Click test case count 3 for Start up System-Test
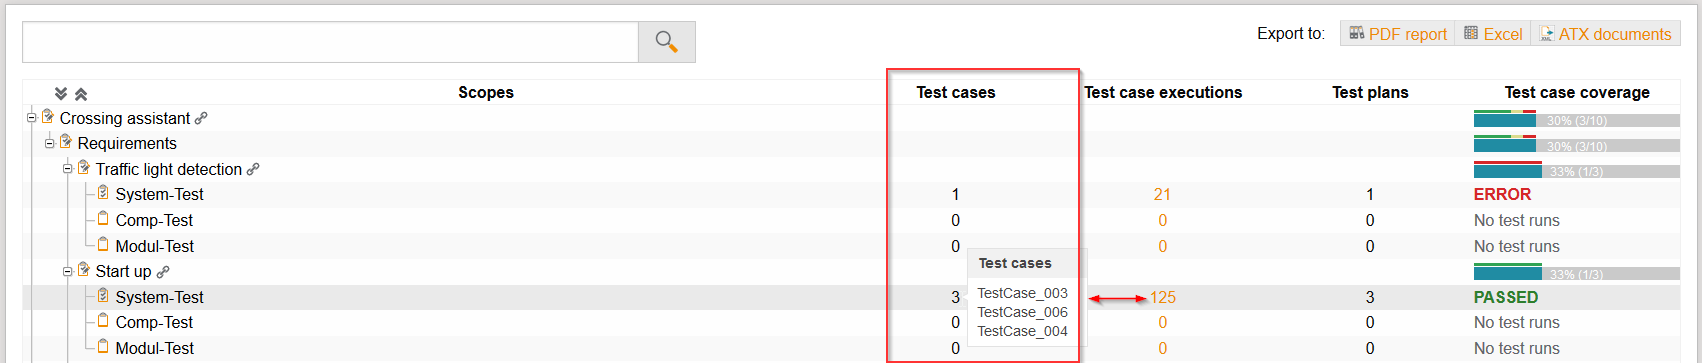Viewport: 1702px width, 363px height. coord(955,297)
